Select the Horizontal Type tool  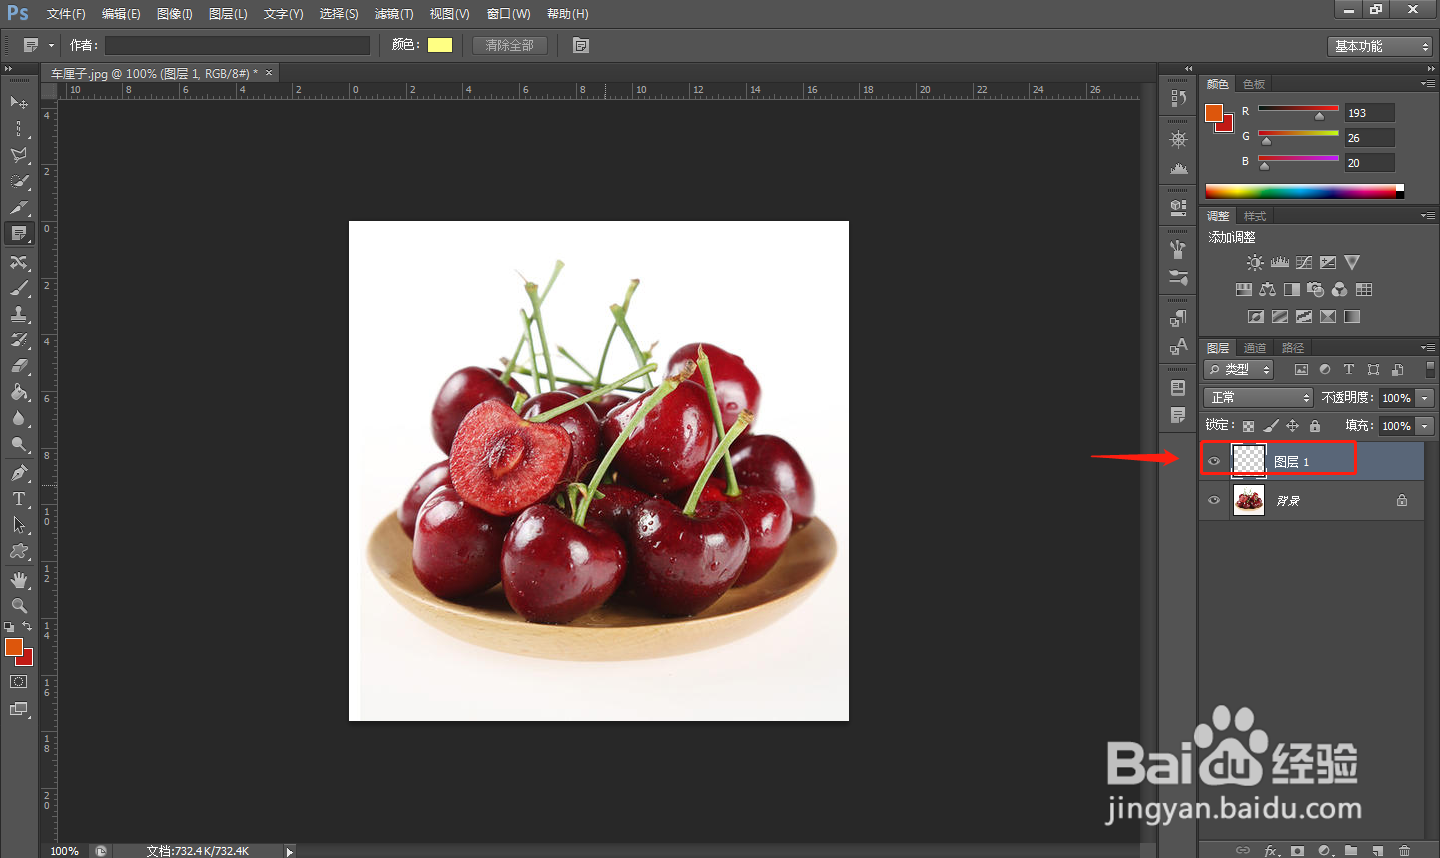point(18,499)
